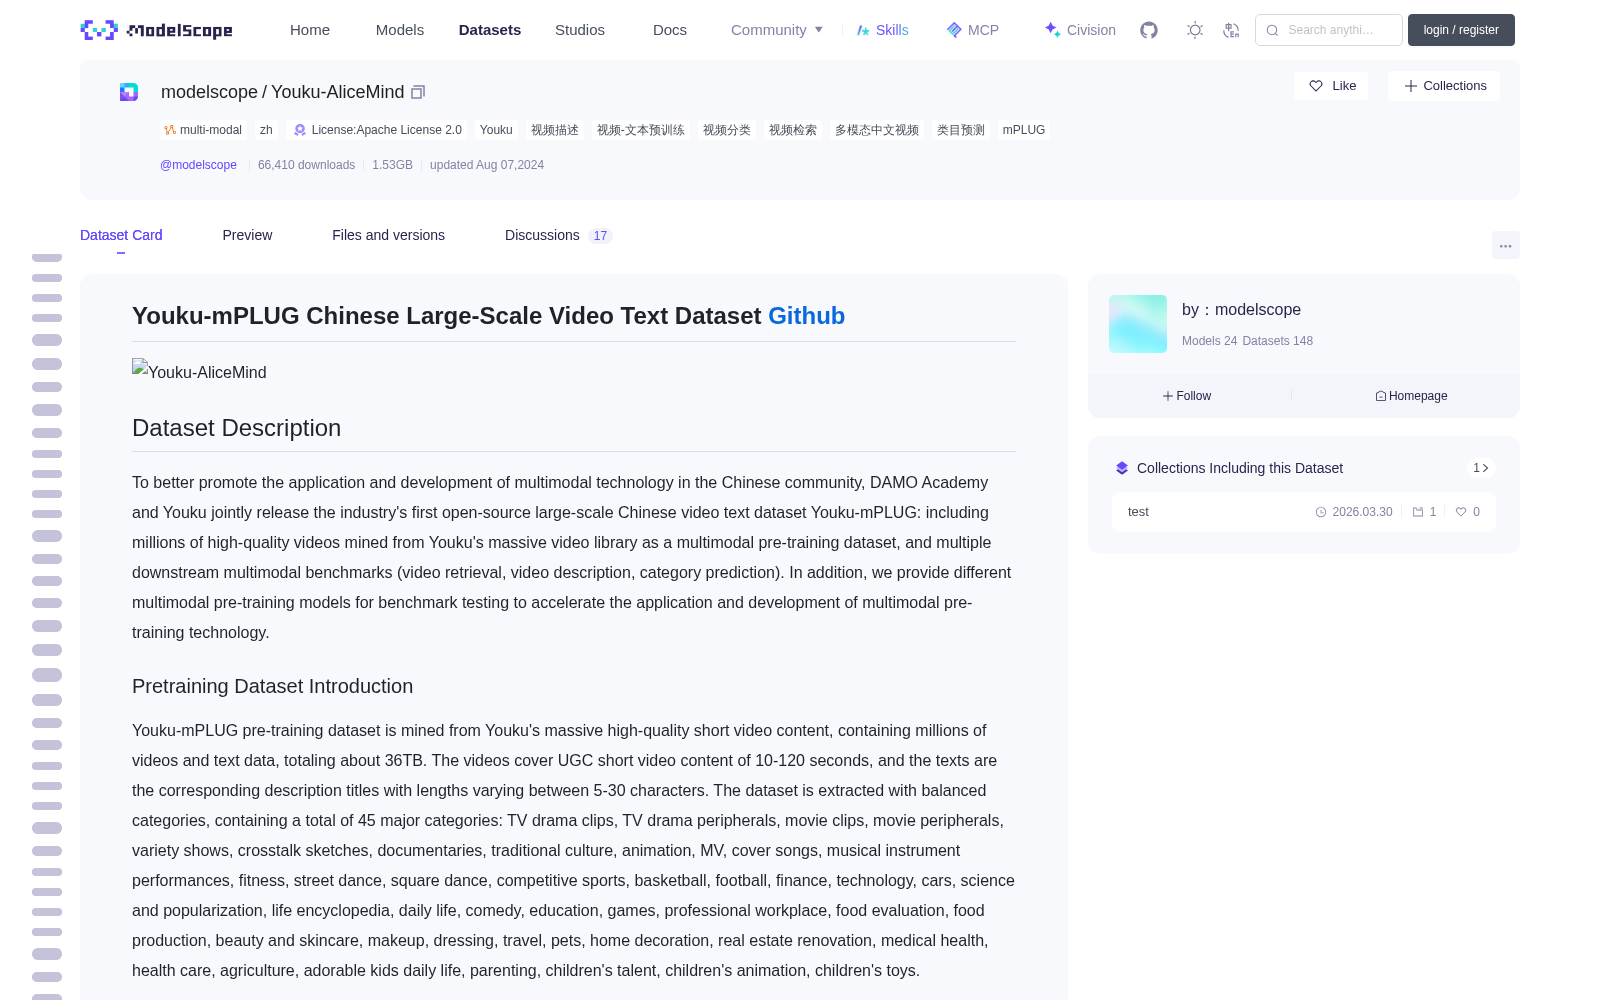Expand the collections list via the 1 chevron
Screen dimensions: 1600x1000
[x=1481, y=468]
